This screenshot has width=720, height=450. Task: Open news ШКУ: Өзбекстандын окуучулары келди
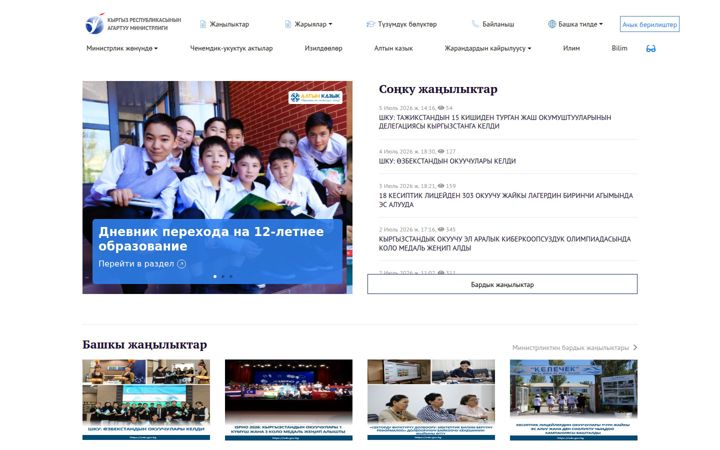[447, 161]
